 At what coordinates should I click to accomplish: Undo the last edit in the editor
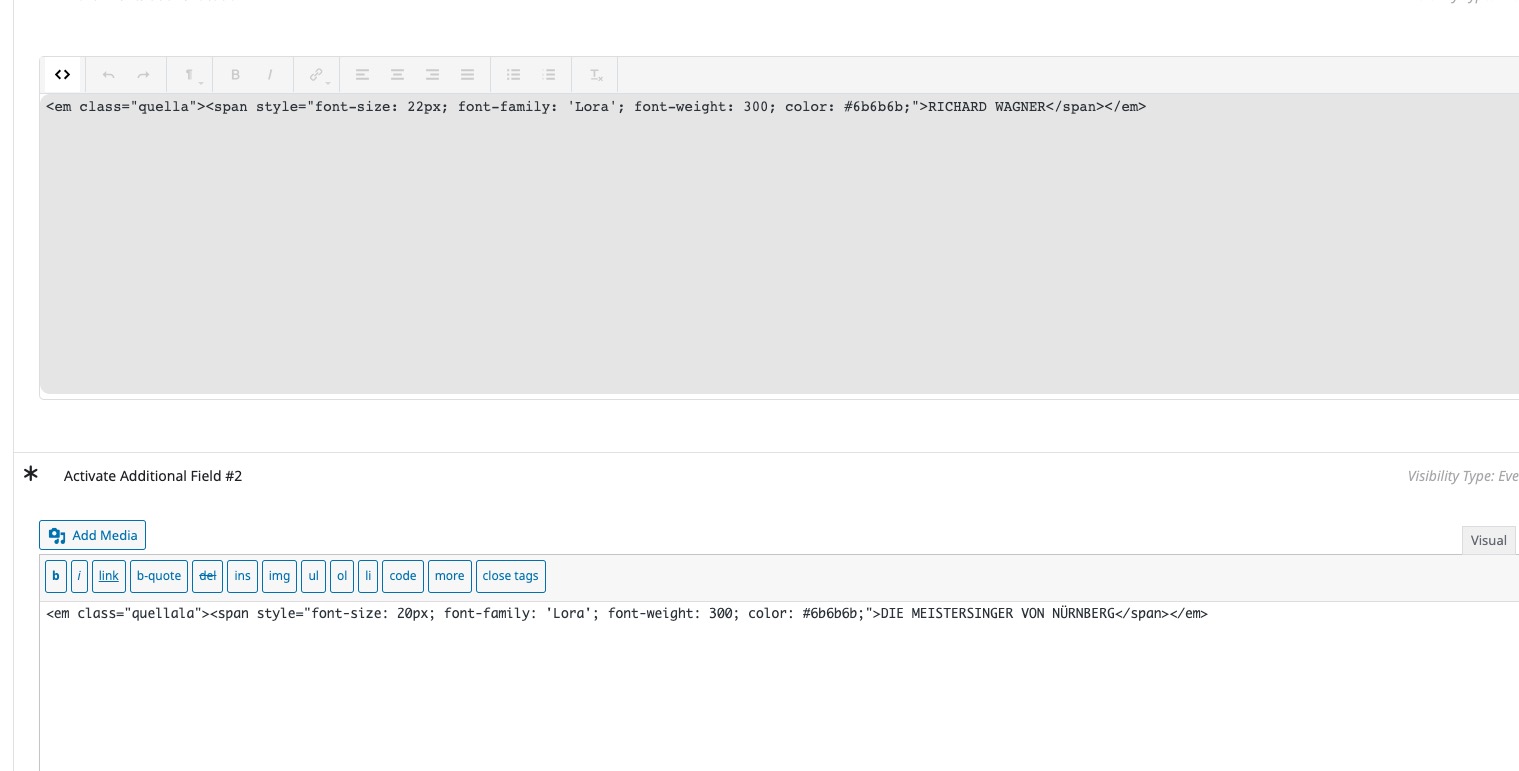[108, 75]
